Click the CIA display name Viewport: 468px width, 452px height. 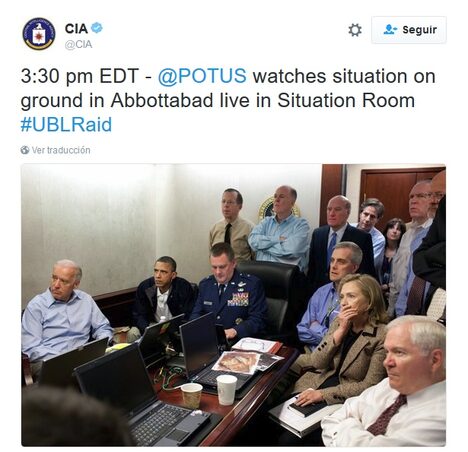(x=76, y=28)
